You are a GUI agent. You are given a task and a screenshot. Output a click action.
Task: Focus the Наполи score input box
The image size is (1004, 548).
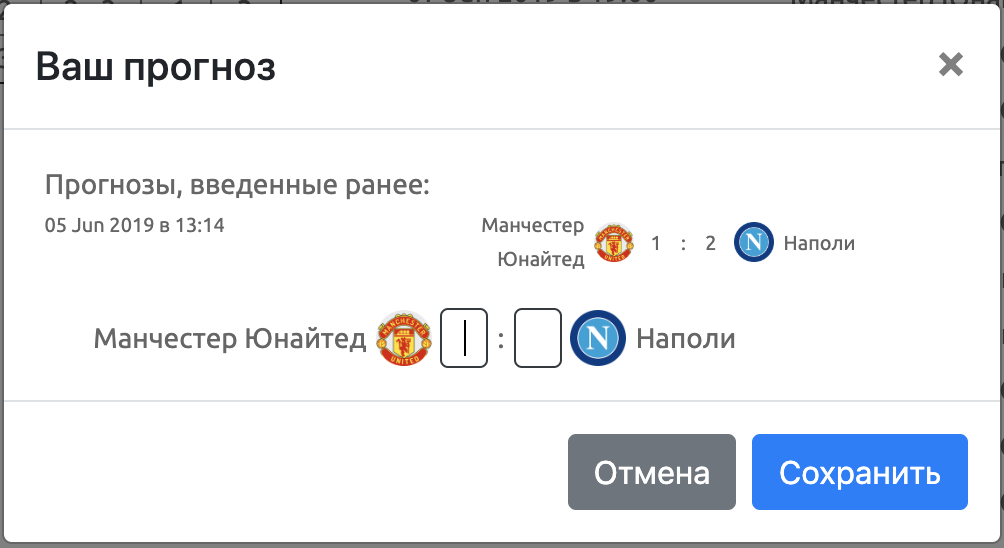[538, 339]
